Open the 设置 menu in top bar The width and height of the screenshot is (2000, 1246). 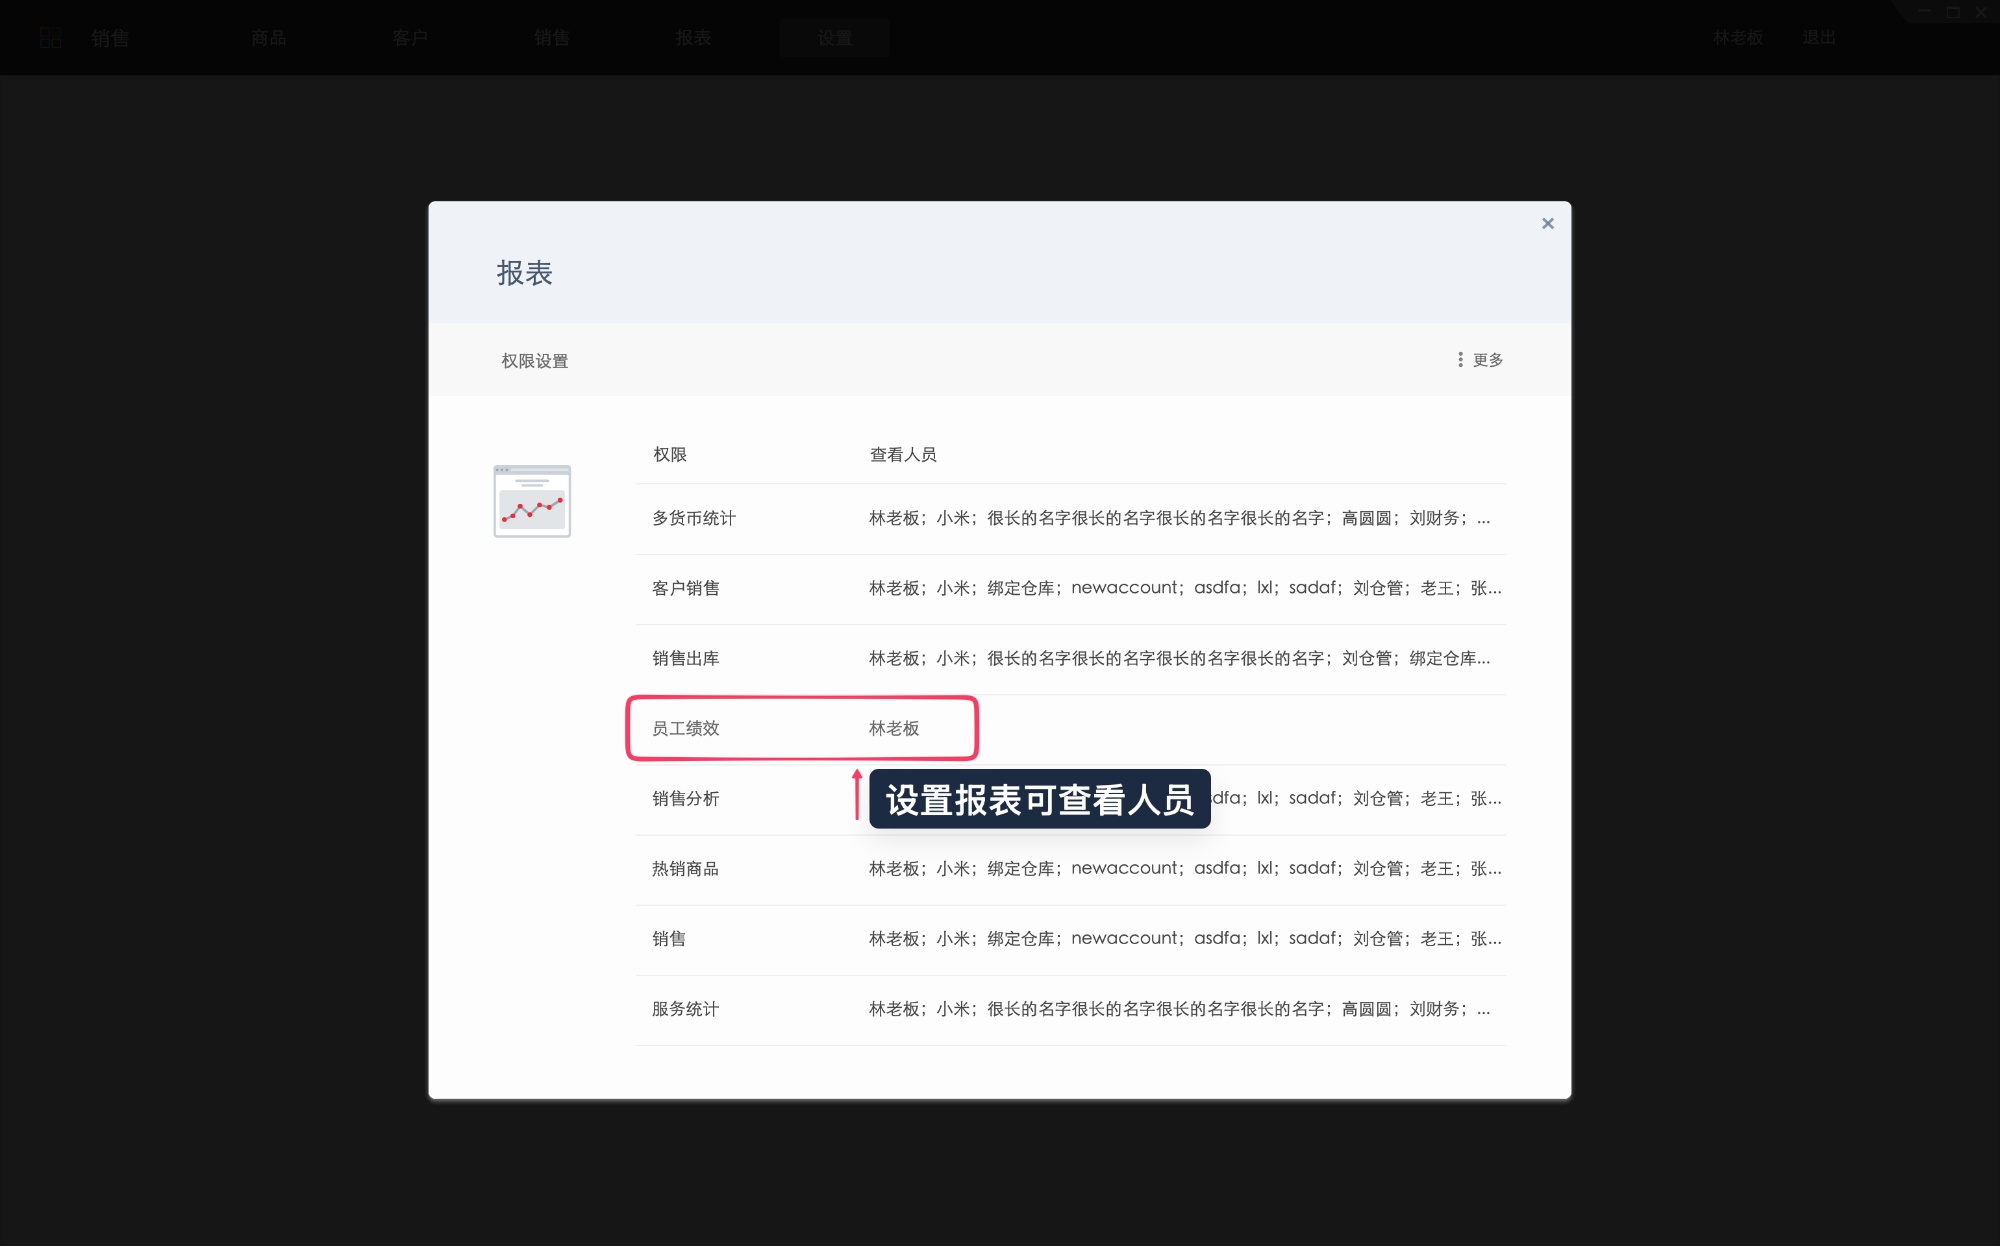coord(835,38)
